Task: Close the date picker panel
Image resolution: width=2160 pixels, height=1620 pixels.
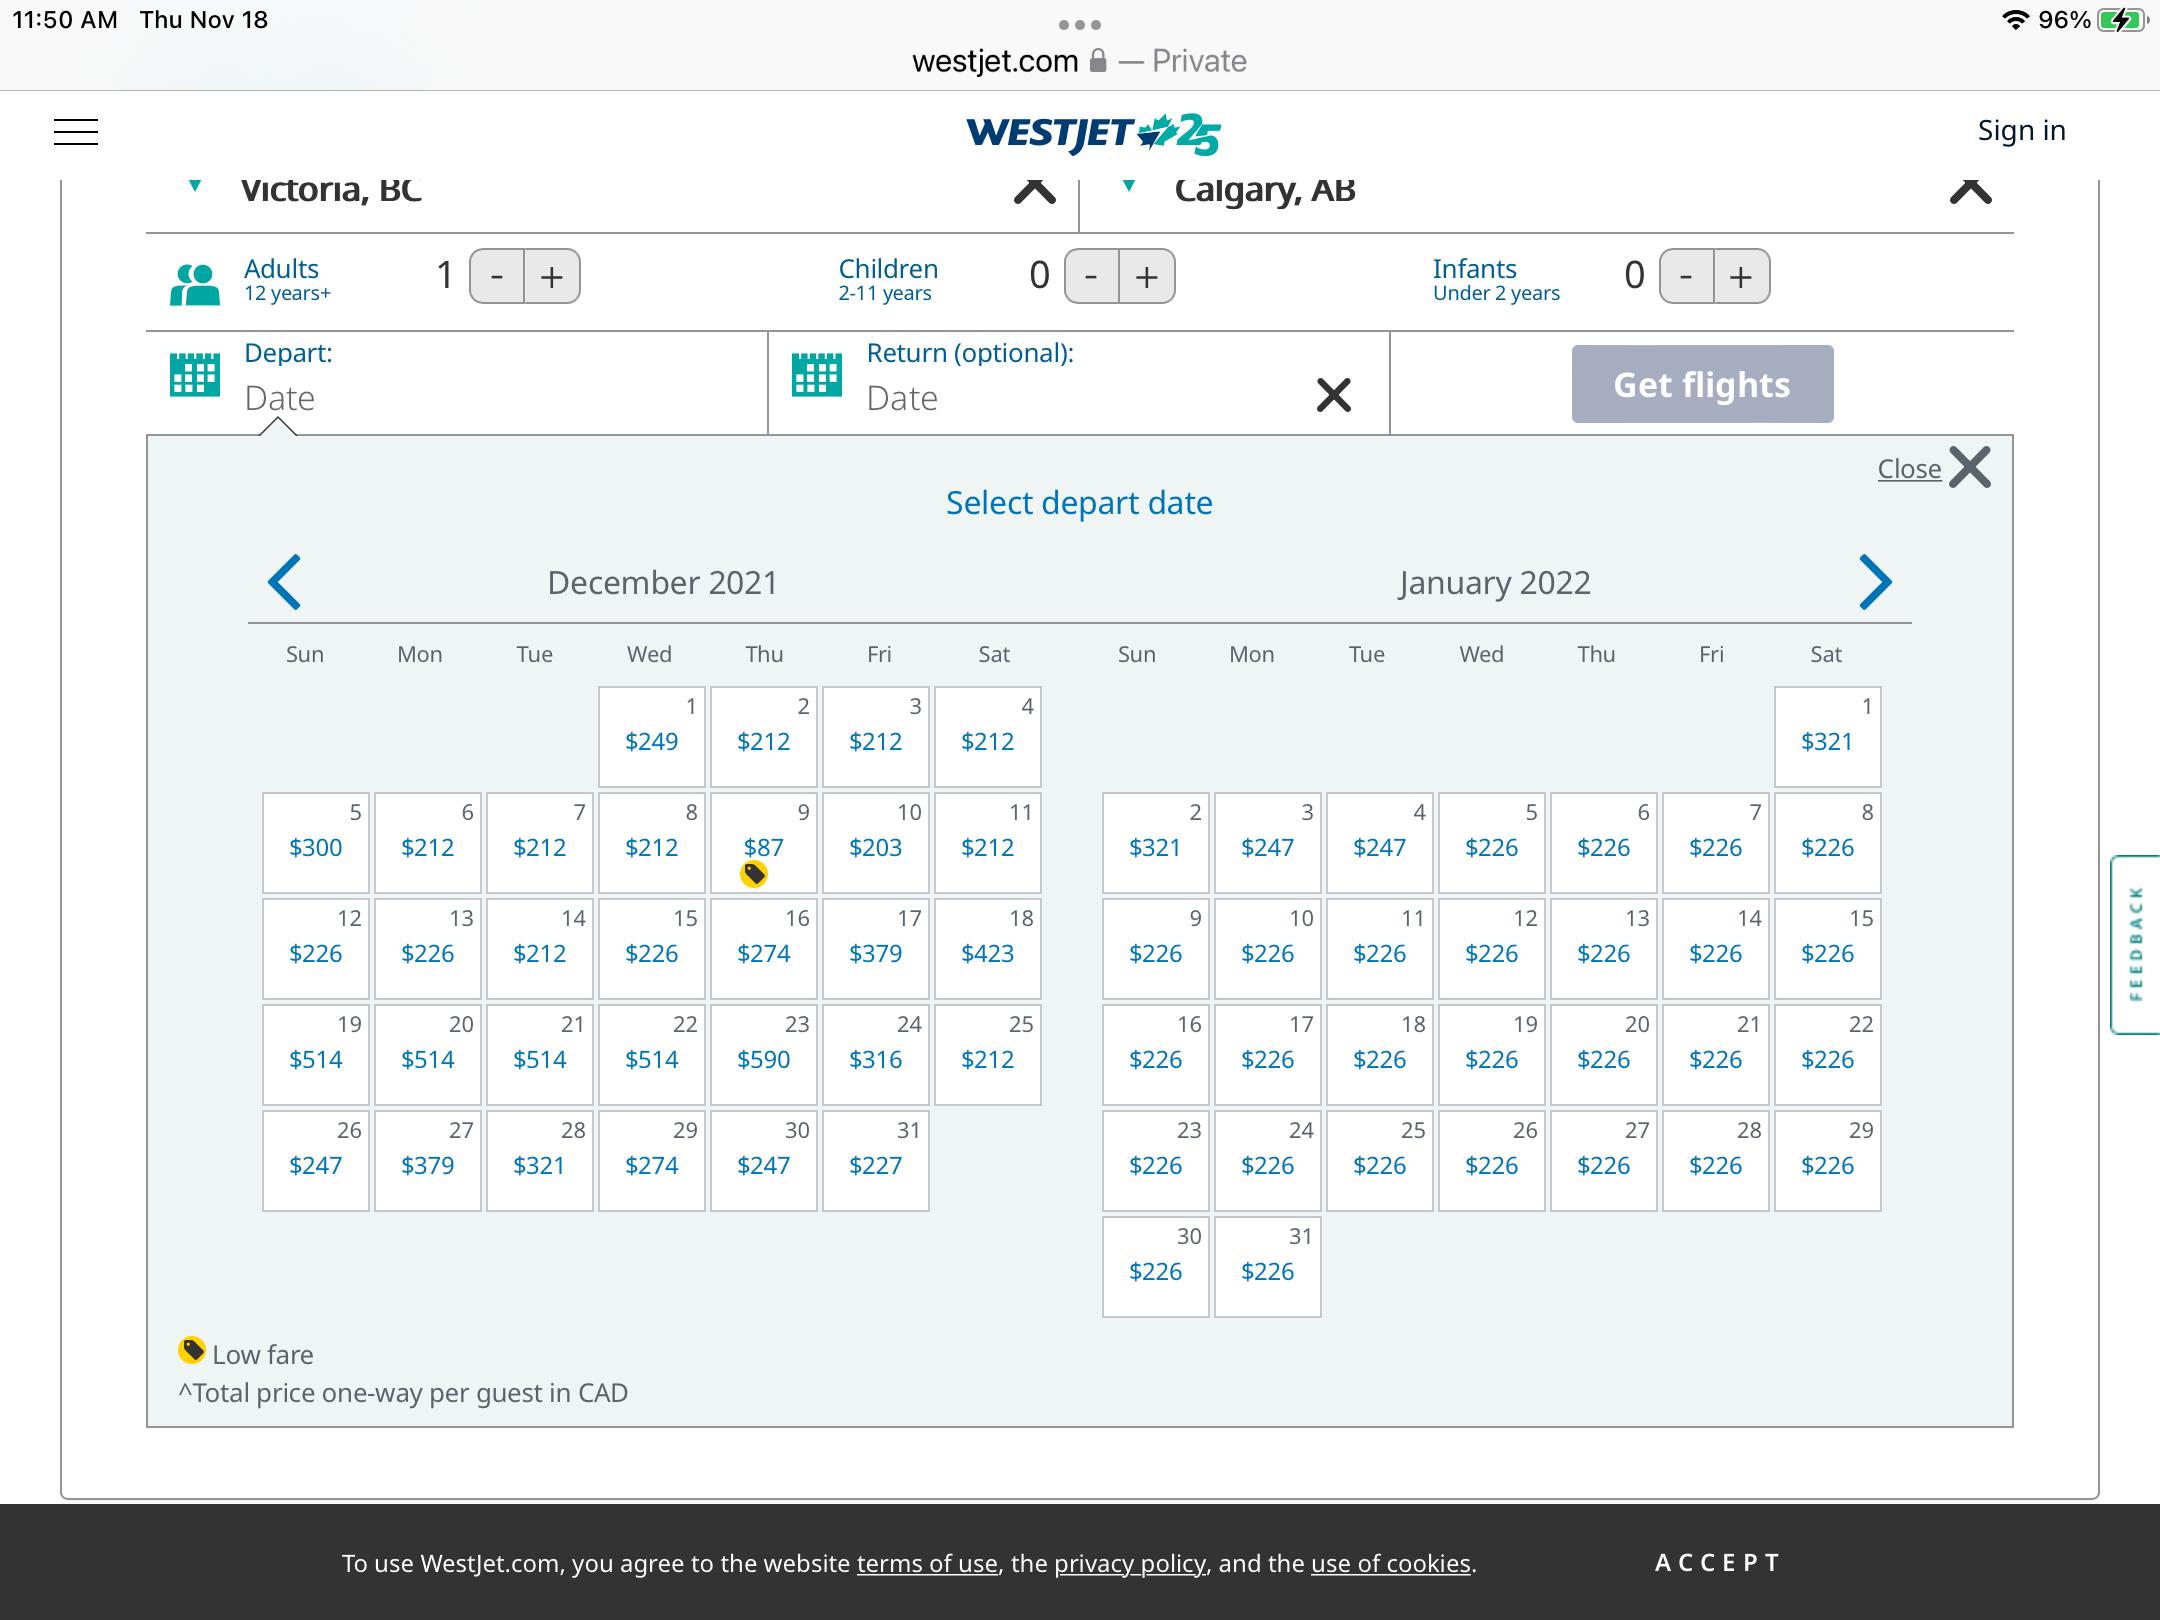Action: click(x=1934, y=468)
